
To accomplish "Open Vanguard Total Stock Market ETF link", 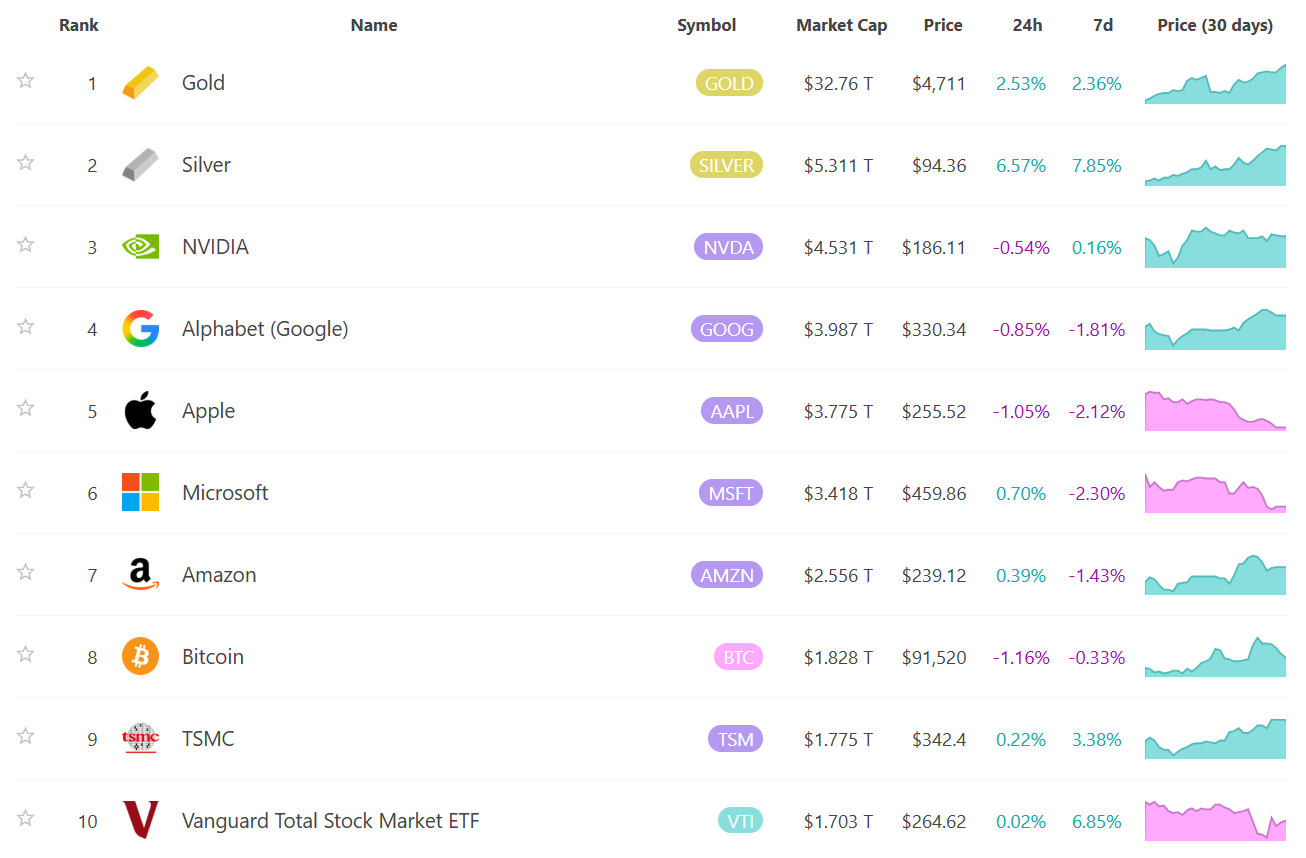I will [x=331, y=821].
